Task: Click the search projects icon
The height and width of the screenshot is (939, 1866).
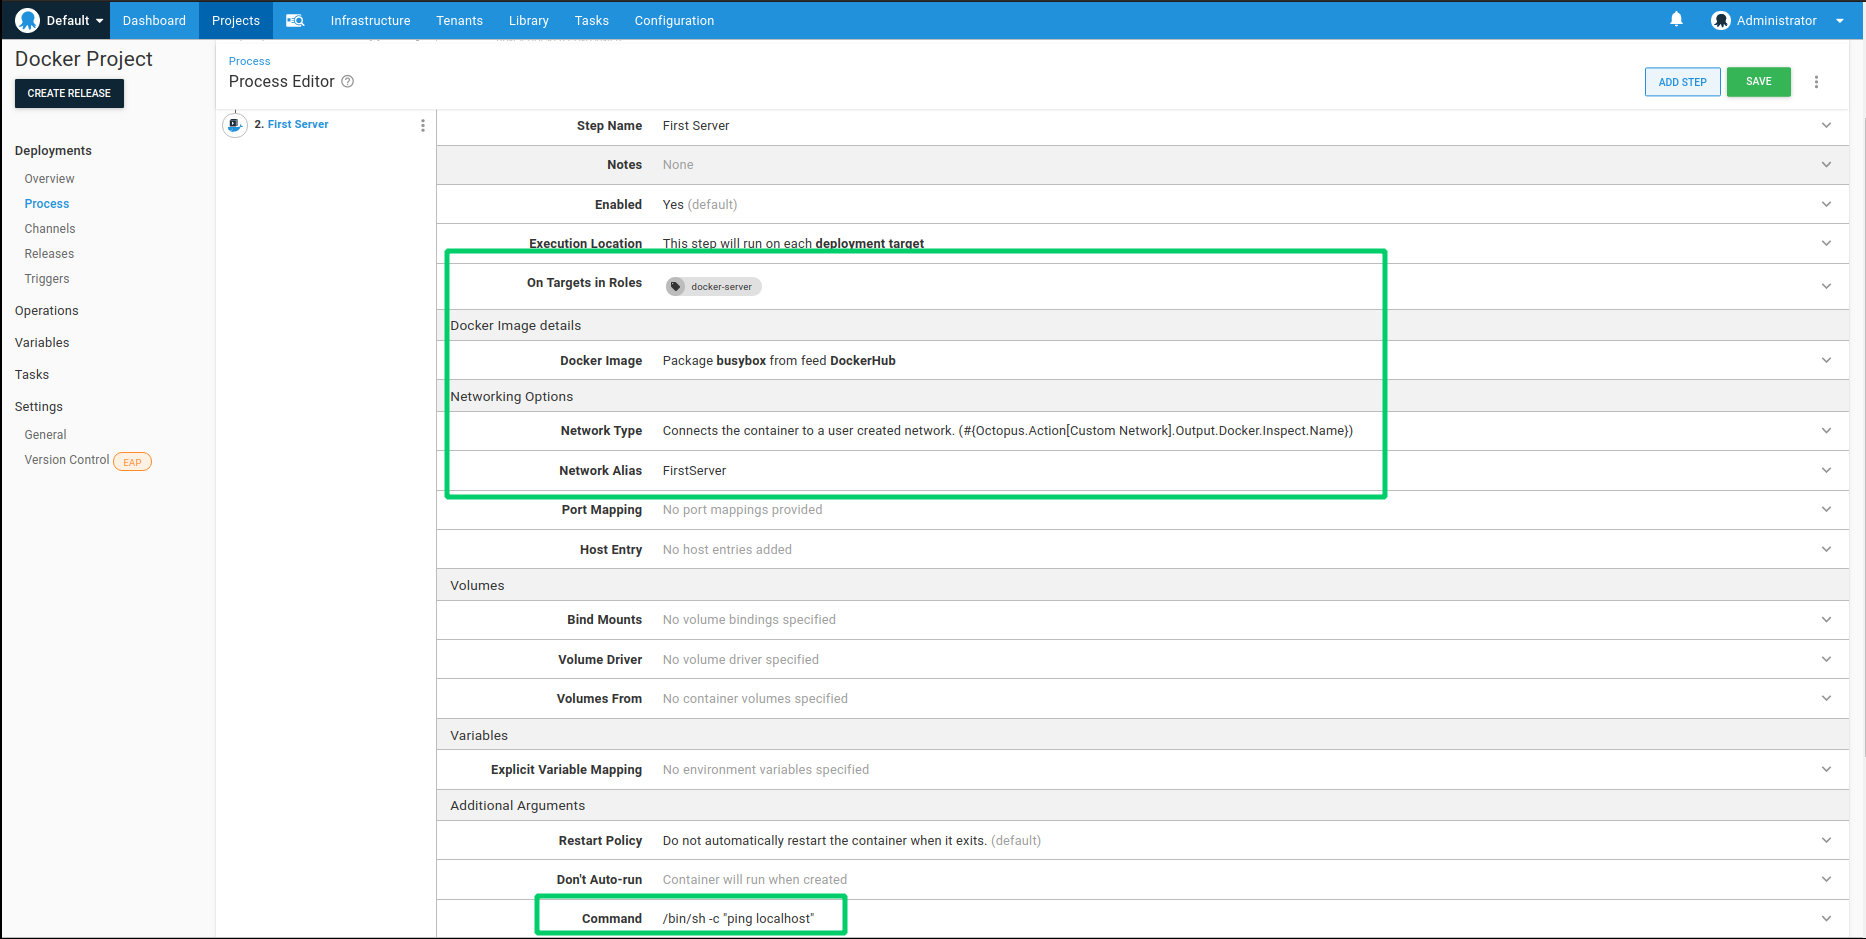Action: pyautogui.click(x=295, y=20)
